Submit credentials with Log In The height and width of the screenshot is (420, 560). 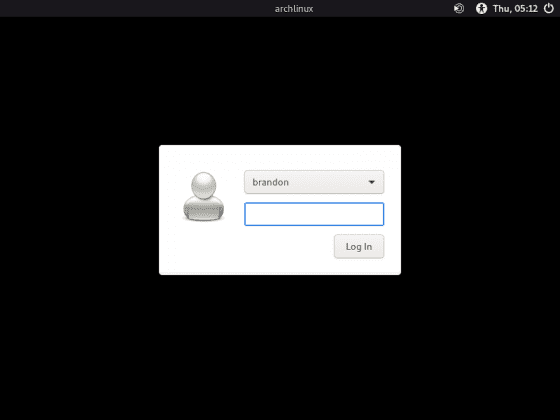click(x=359, y=246)
